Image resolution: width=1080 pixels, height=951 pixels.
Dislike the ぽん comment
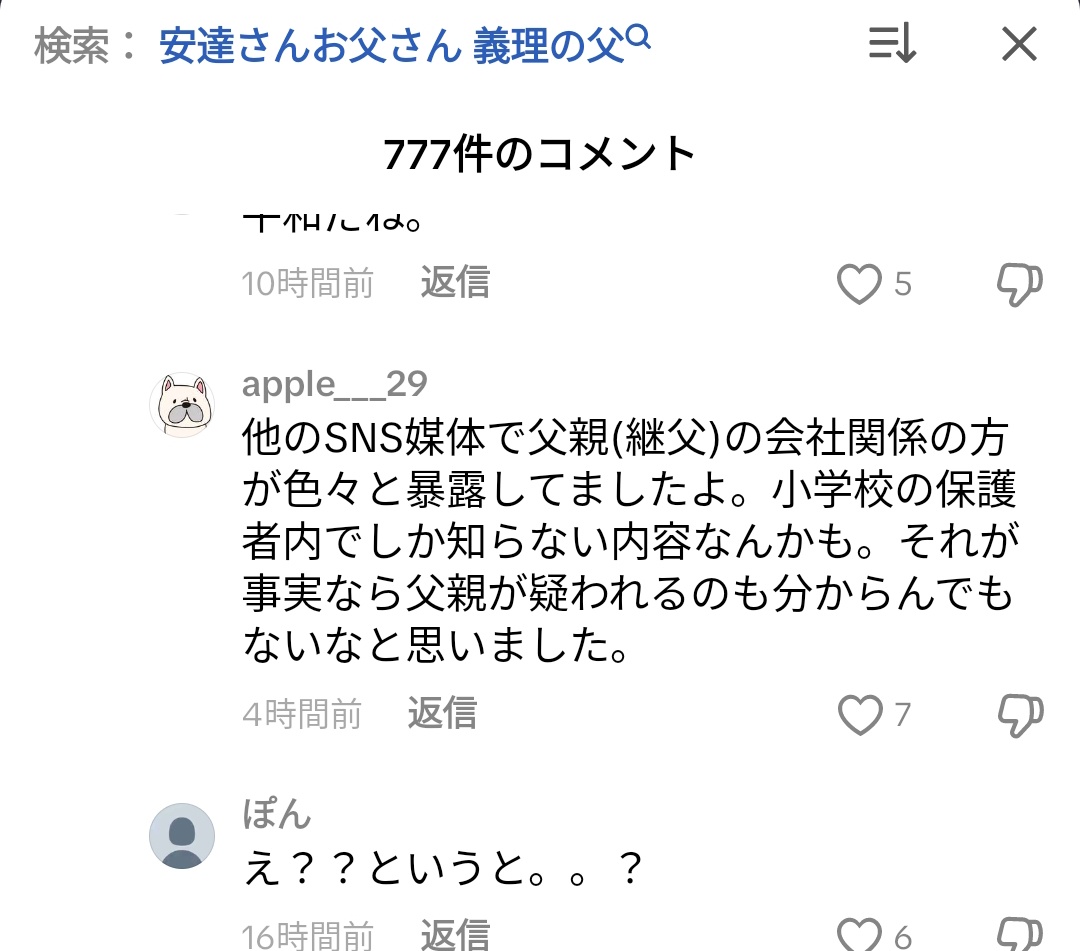click(1021, 935)
